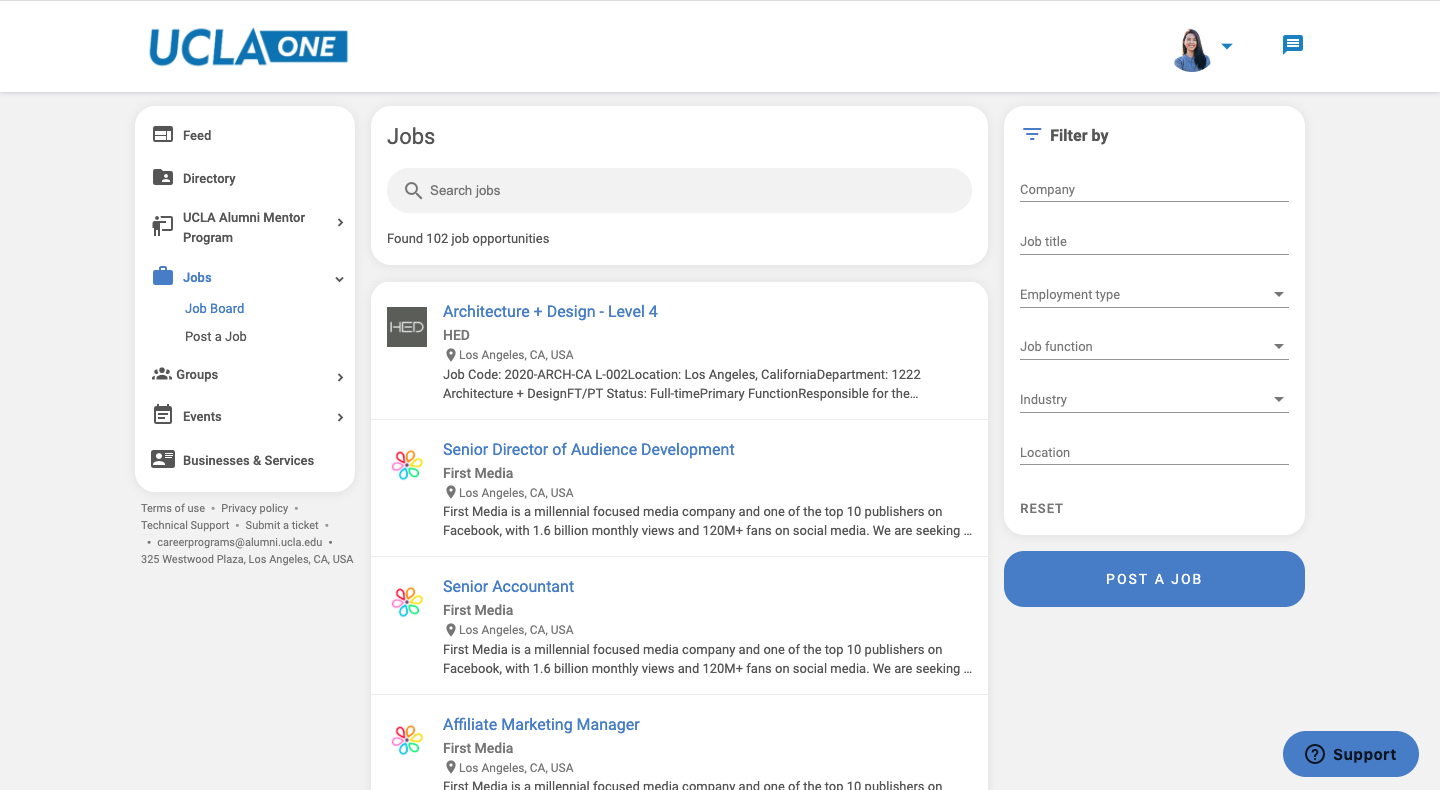Click 'Found 102 job opportunities' text

tap(468, 238)
